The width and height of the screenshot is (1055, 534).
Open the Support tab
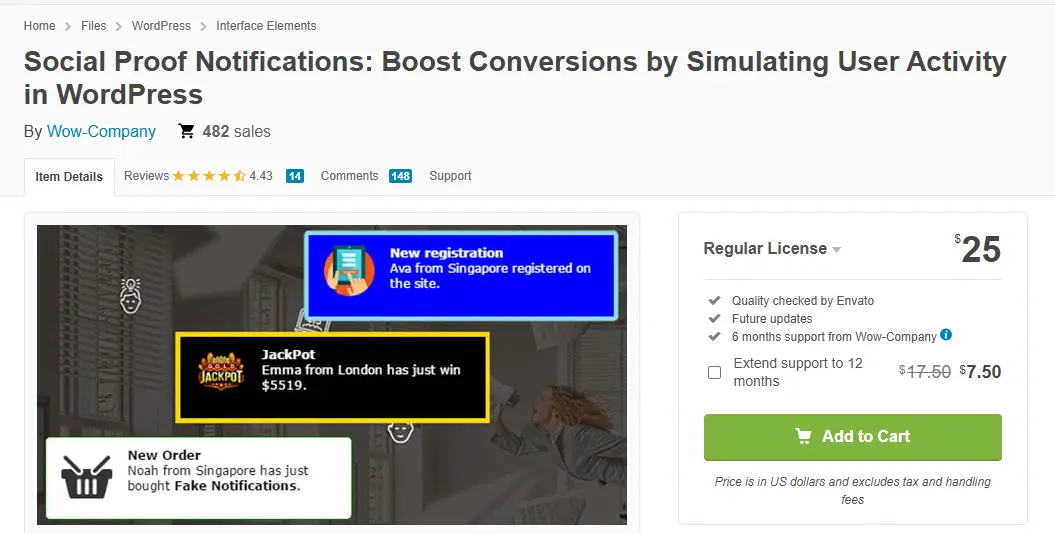pyautogui.click(x=450, y=176)
